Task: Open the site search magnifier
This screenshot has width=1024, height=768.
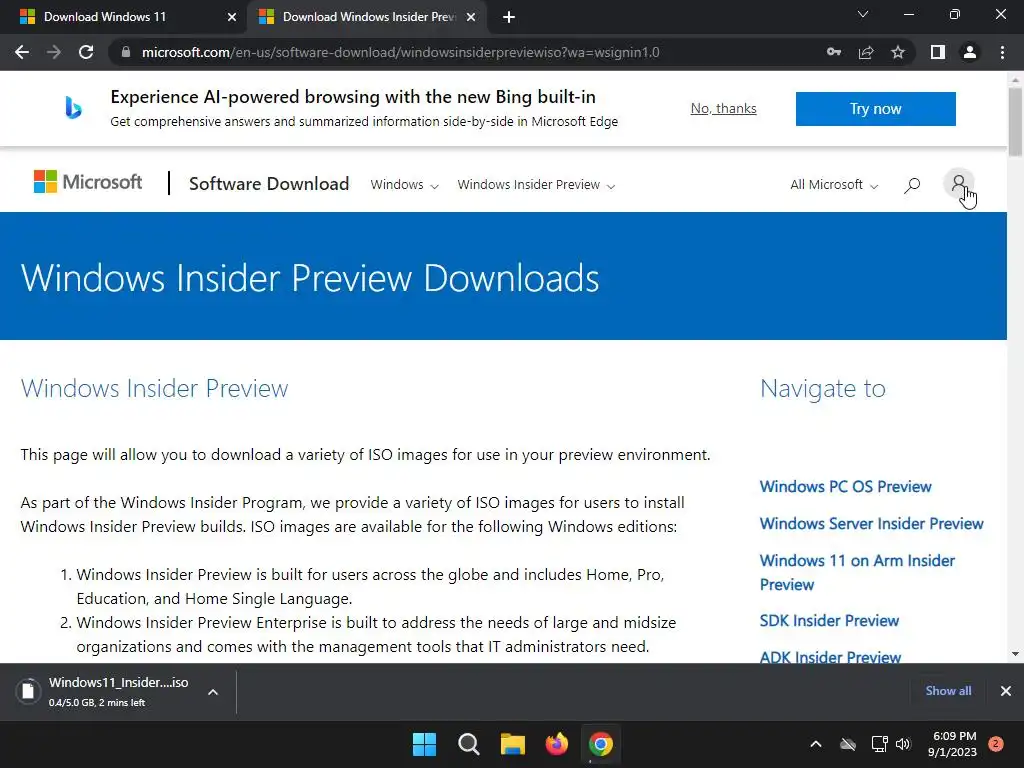Action: (912, 185)
